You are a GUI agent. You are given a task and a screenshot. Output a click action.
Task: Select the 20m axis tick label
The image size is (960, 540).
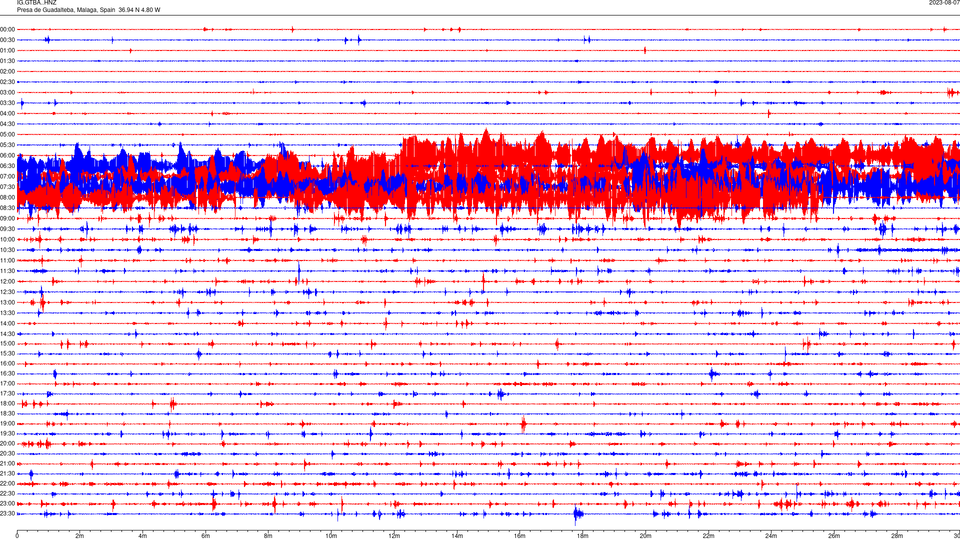click(x=645, y=536)
